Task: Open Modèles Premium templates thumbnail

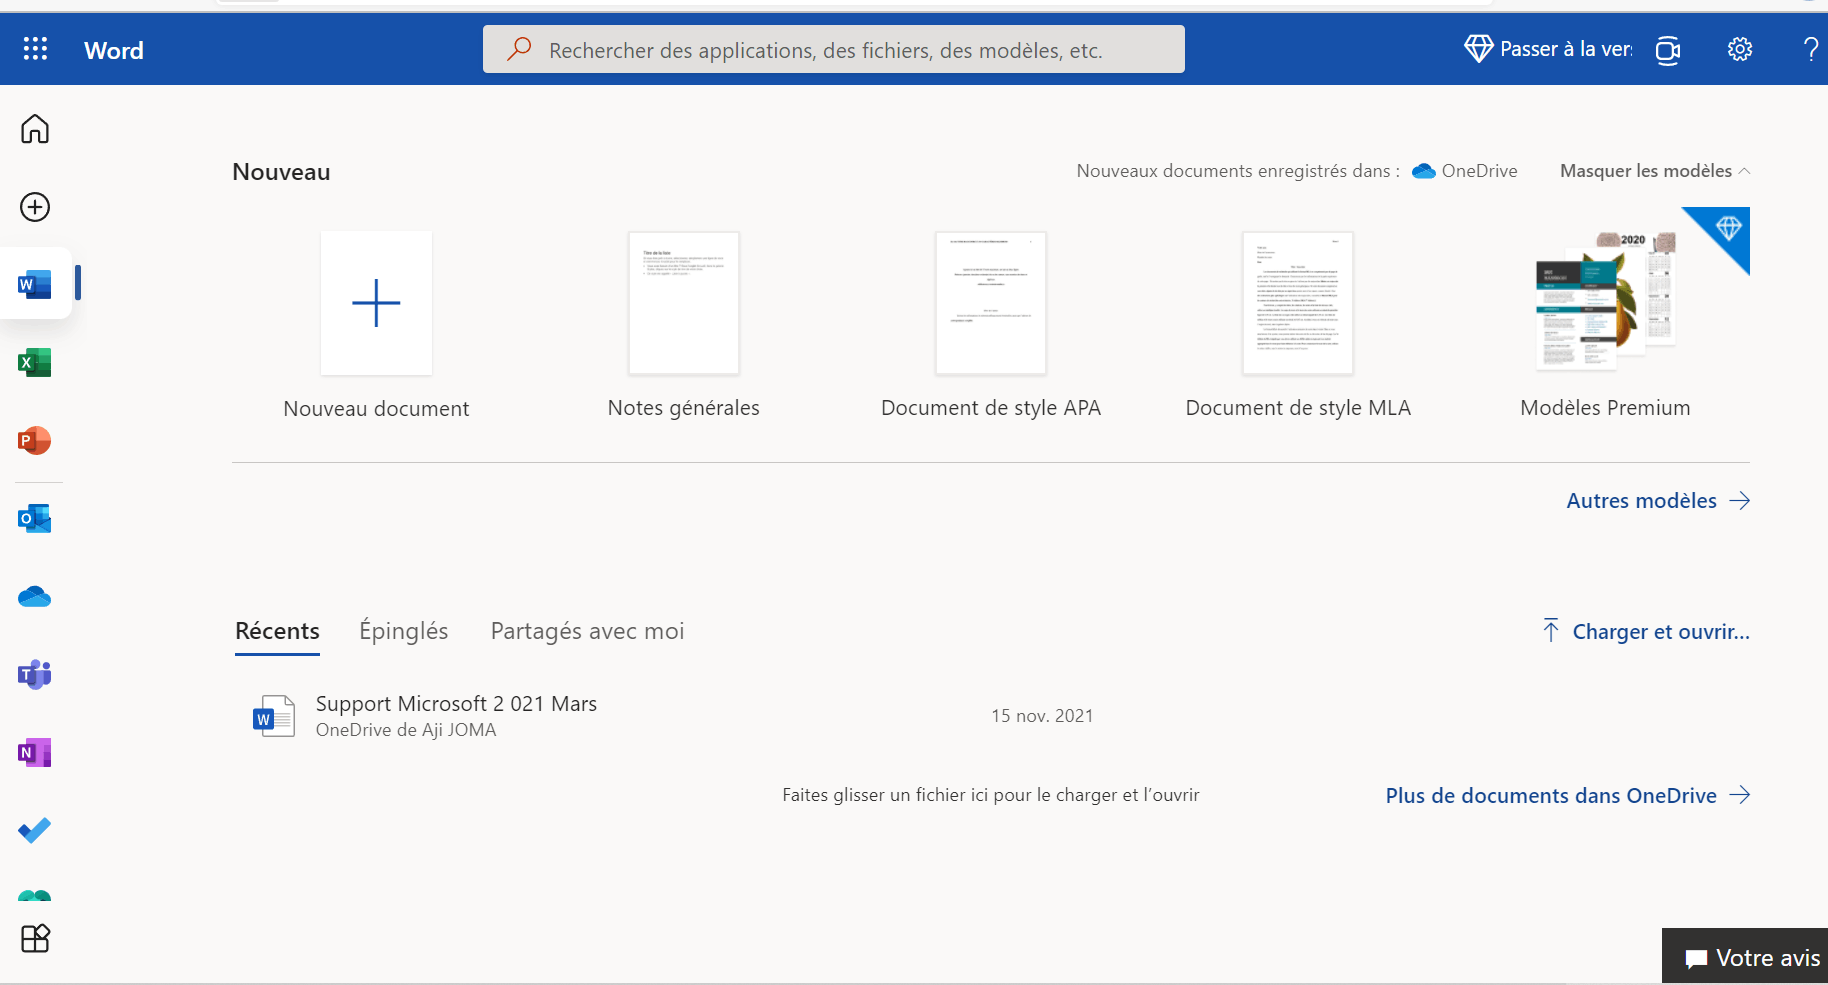Action: pyautogui.click(x=1606, y=301)
